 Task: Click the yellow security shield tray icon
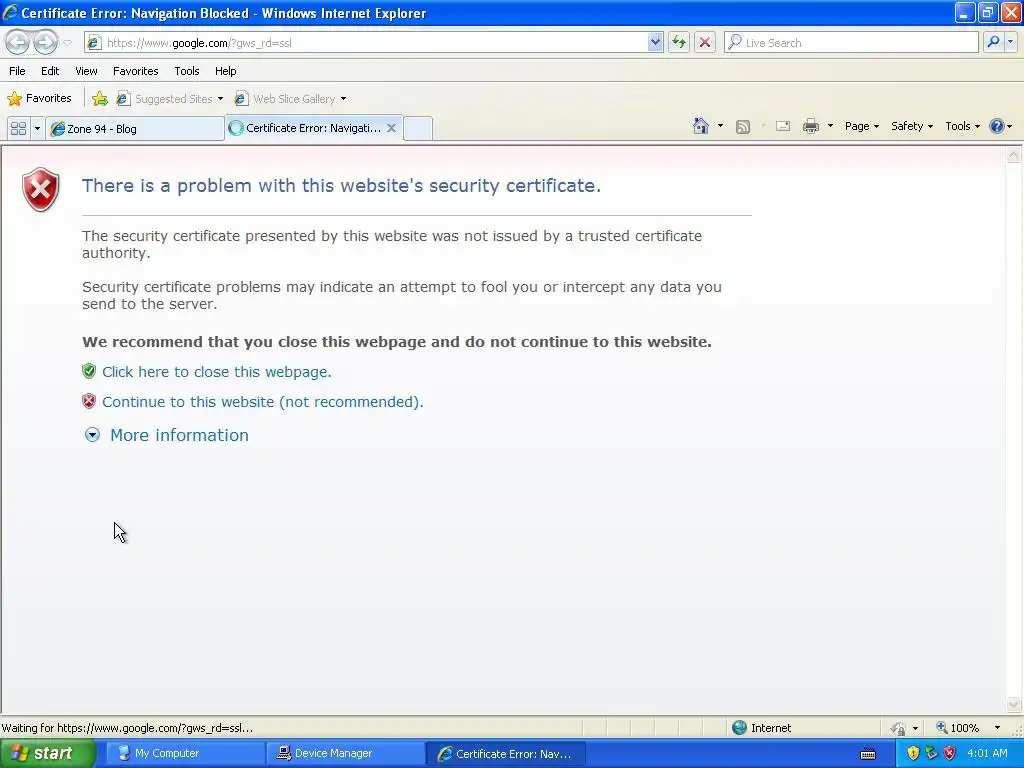(913, 754)
